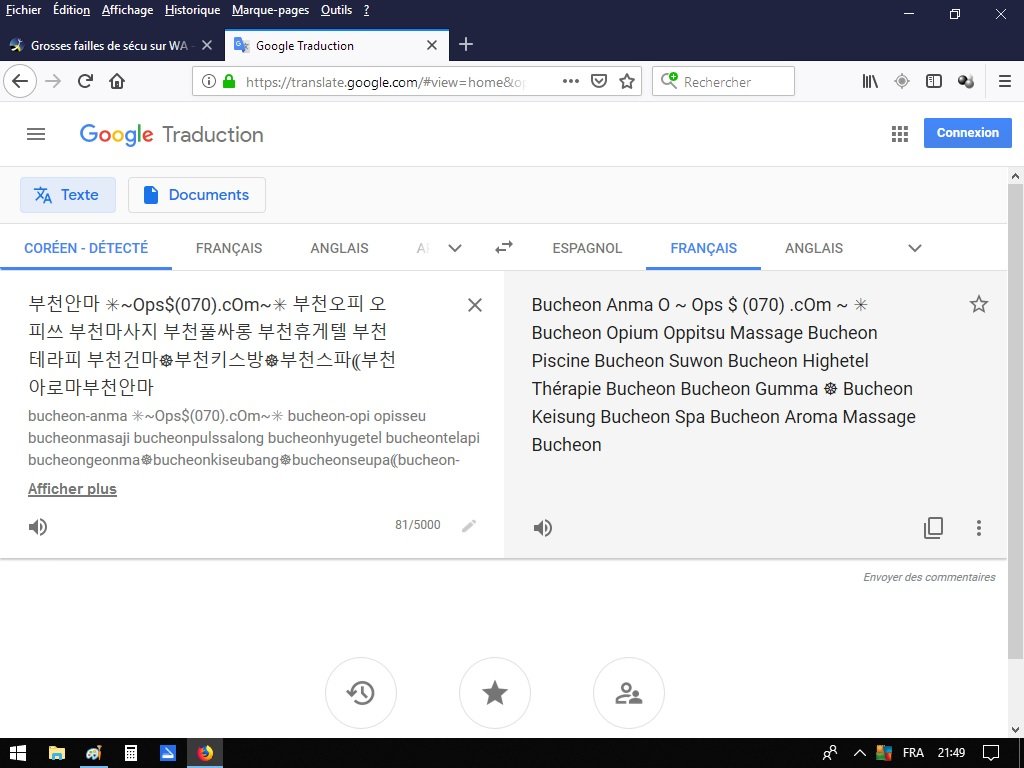Save page to Pocket
1024x768 pixels.
click(x=599, y=82)
